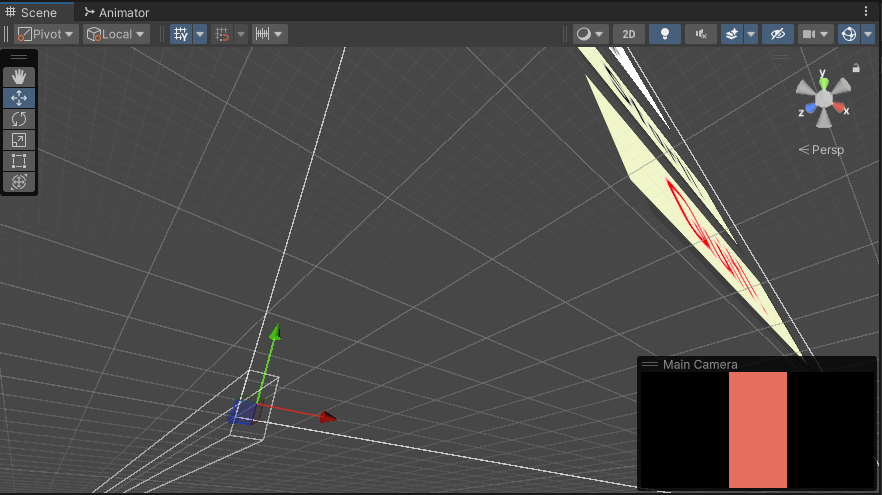Open Scene view more options menu
Image resolution: width=882 pixels, height=495 pixels.
click(866, 11)
